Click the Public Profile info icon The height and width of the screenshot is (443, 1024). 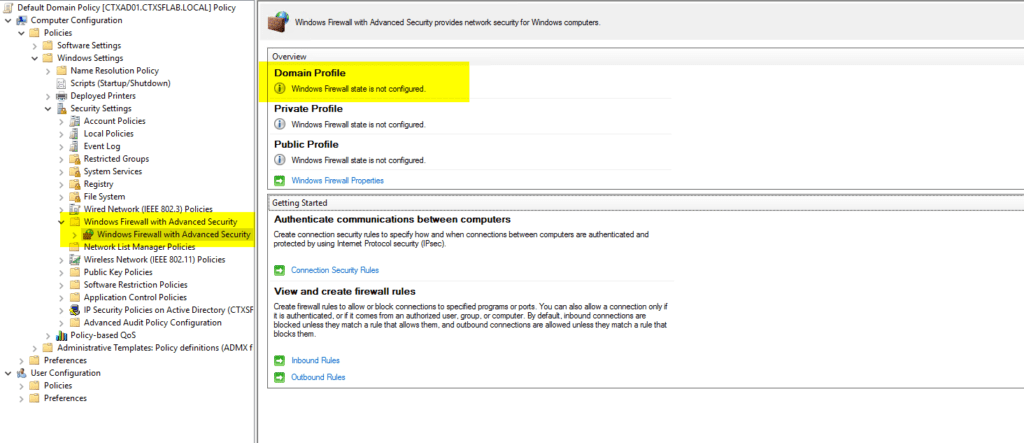pyautogui.click(x=280, y=159)
